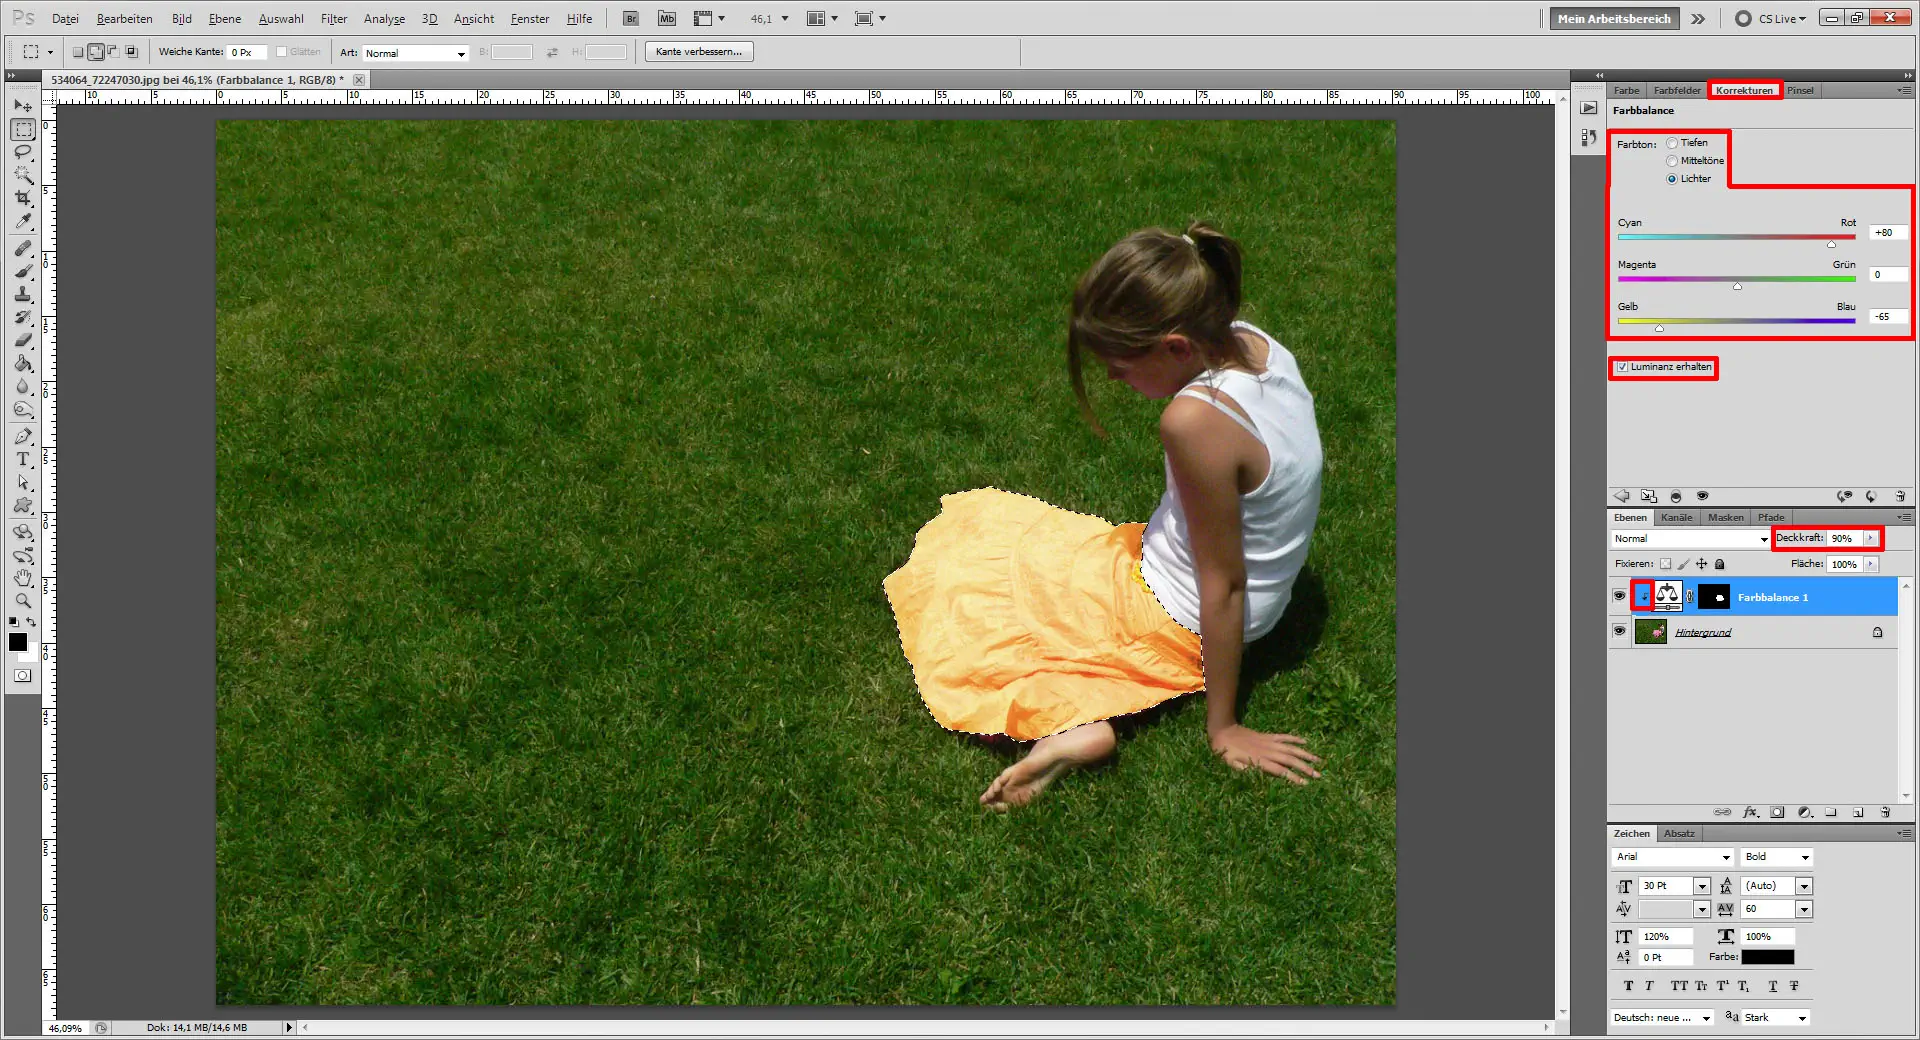Select the Tiefen radio button
This screenshot has height=1040, width=1920.
[1671, 143]
